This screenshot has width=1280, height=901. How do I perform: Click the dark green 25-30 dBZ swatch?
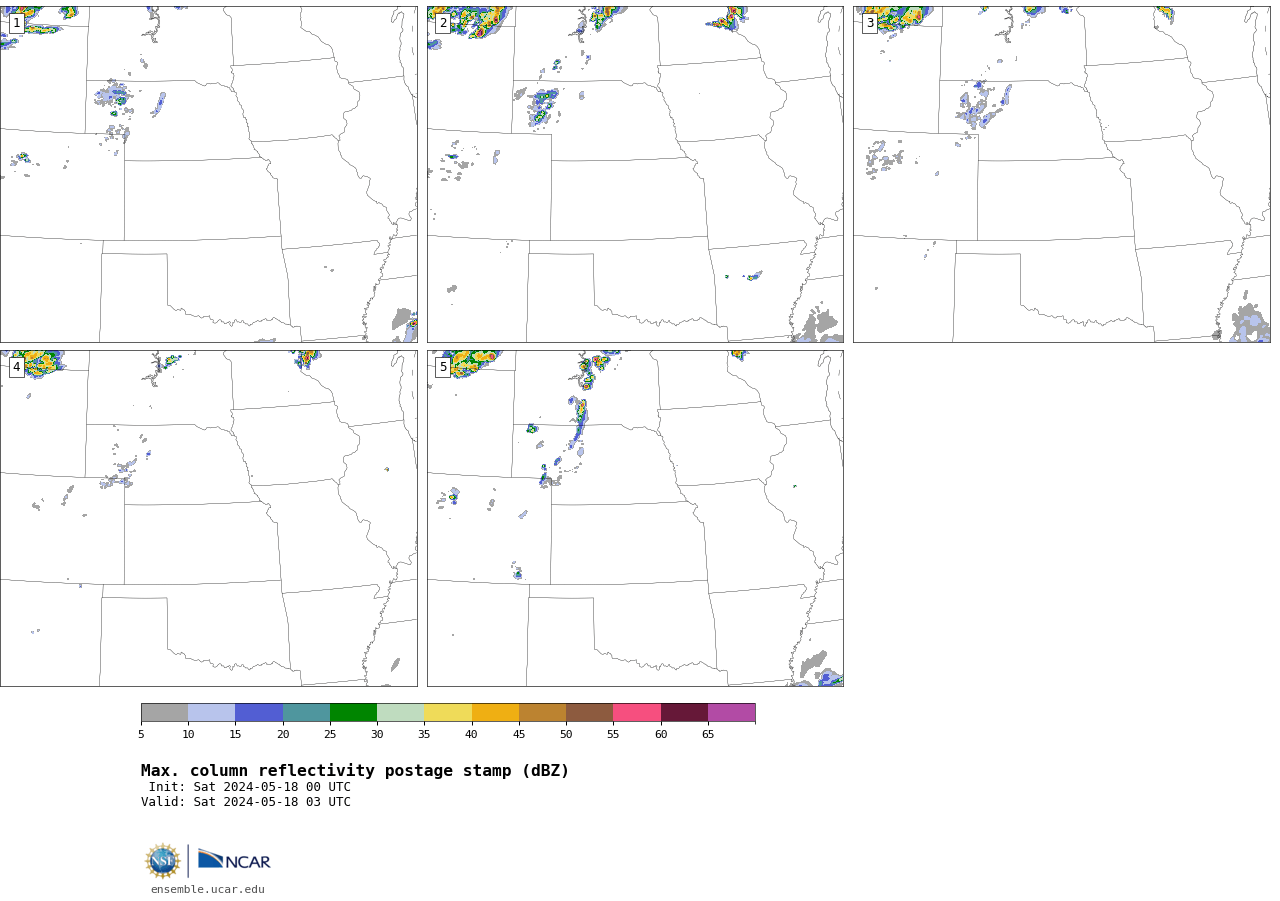click(353, 712)
